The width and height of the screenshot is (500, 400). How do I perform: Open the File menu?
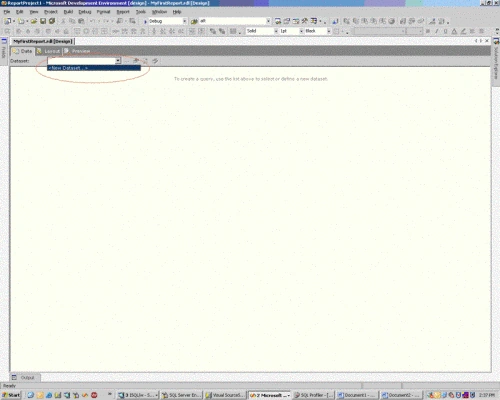[x=7, y=12]
